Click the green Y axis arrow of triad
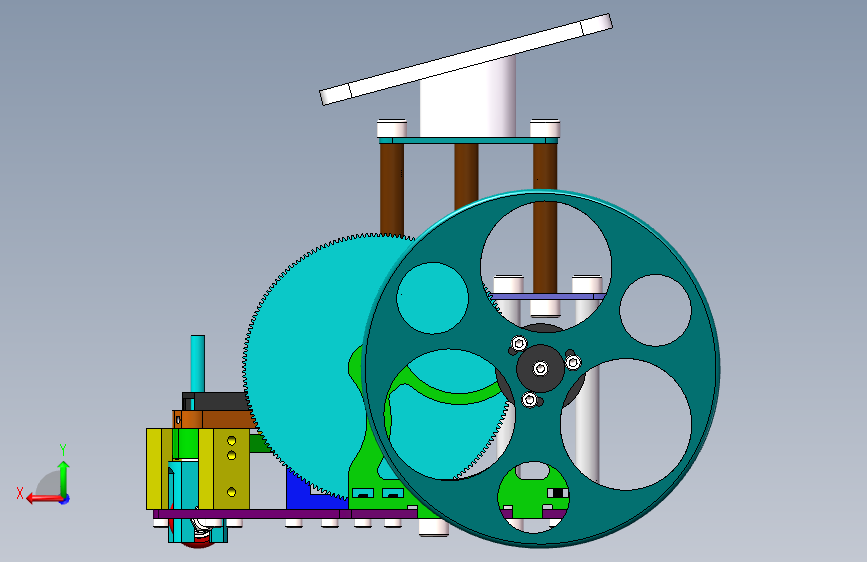Screen dimensions: 867x562 click(64, 477)
